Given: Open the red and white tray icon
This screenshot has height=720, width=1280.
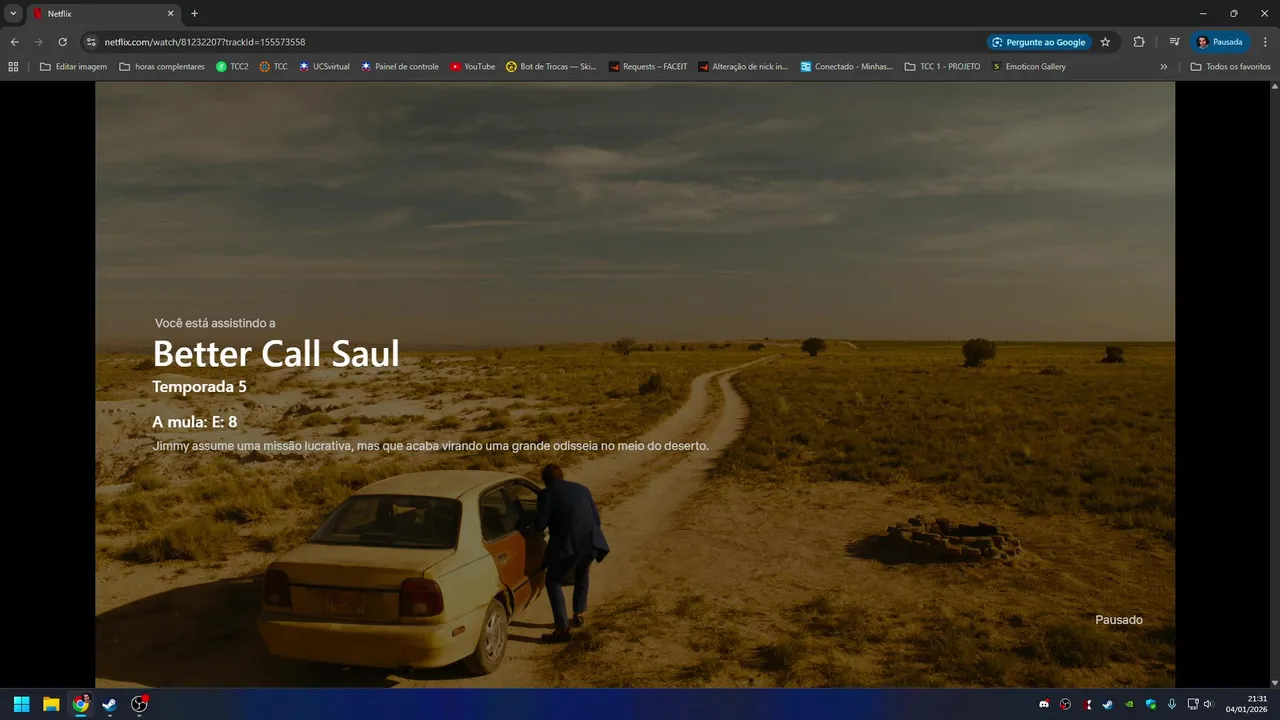Looking at the screenshot, I should 1087,704.
